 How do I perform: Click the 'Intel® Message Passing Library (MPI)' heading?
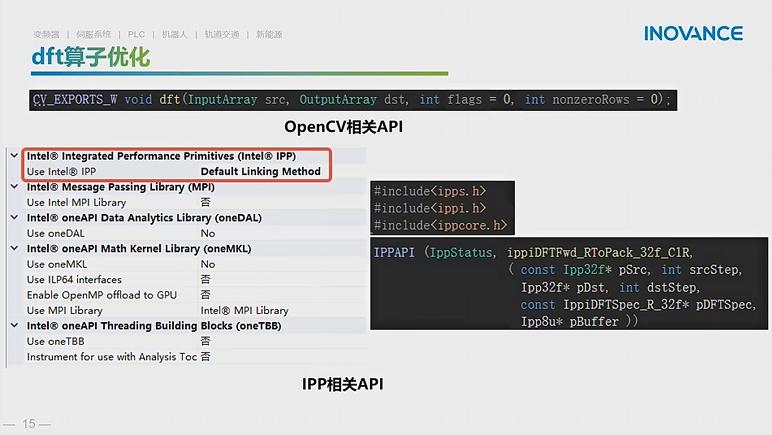(x=121, y=187)
